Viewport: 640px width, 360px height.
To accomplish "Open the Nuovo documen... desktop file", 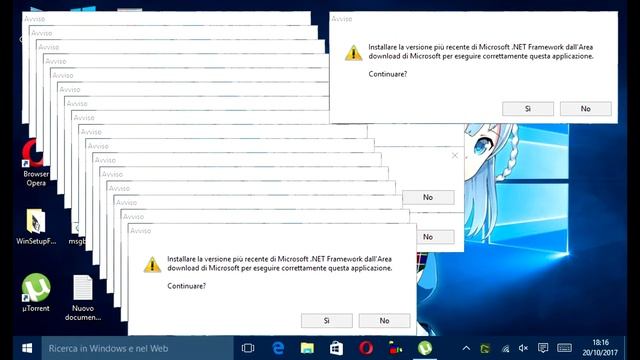I will [x=83, y=298].
